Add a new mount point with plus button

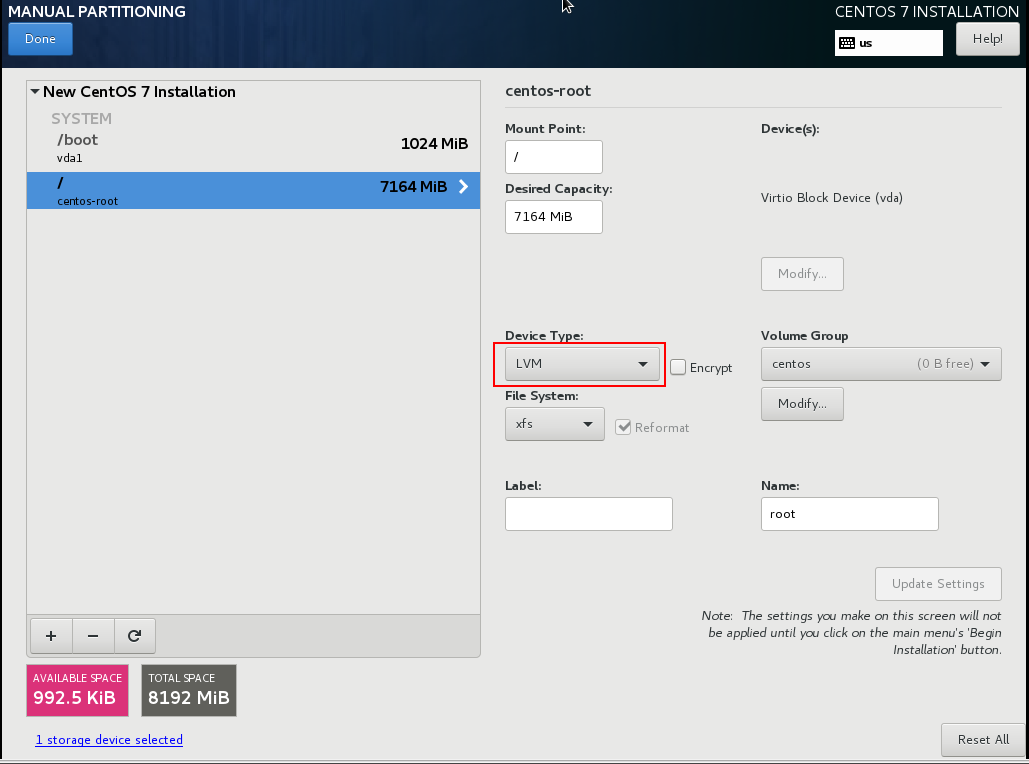51,635
